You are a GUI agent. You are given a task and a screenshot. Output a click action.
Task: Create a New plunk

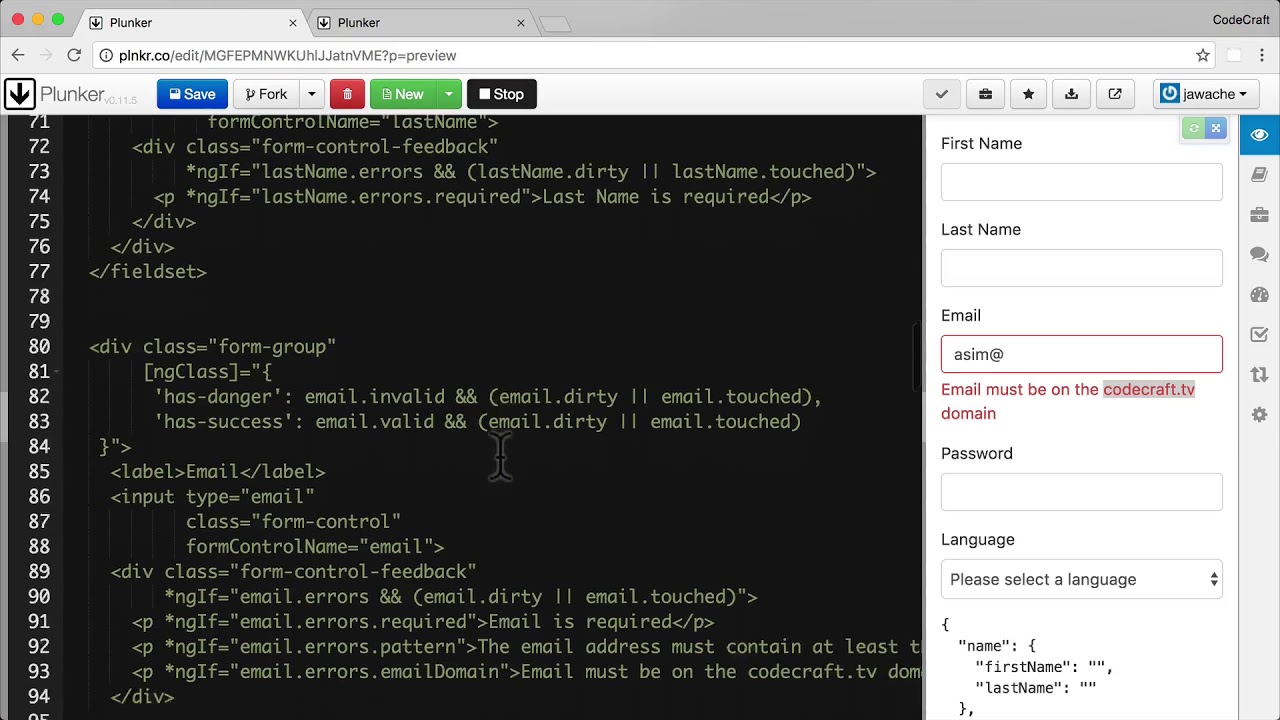click(x=402, y=94)
